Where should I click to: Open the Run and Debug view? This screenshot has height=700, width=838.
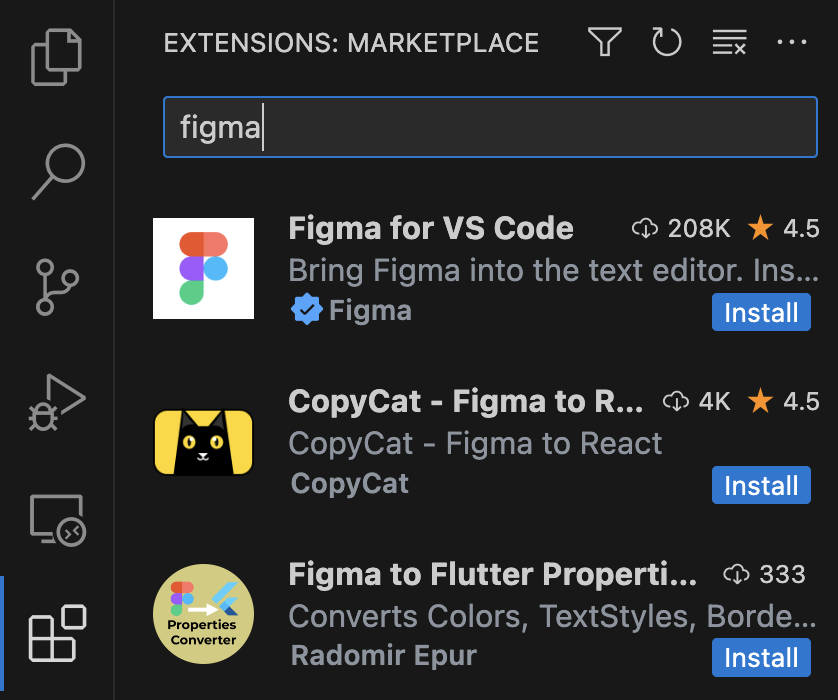click(x=56, y=404)
